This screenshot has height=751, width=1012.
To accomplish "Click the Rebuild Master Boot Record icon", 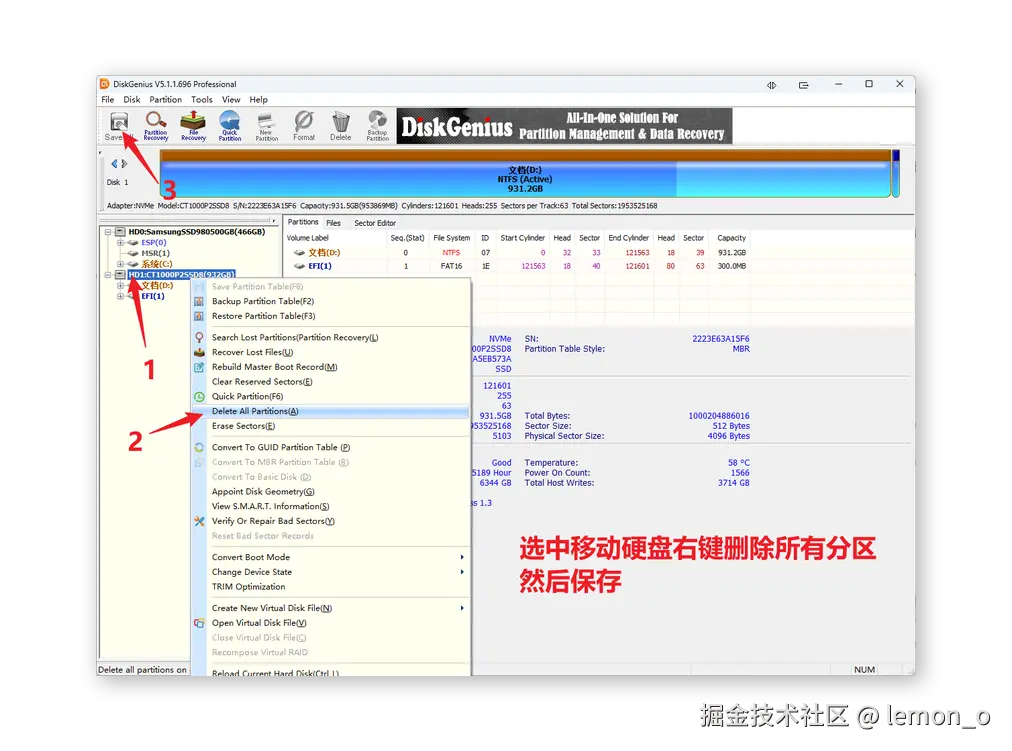I will 199,367.
